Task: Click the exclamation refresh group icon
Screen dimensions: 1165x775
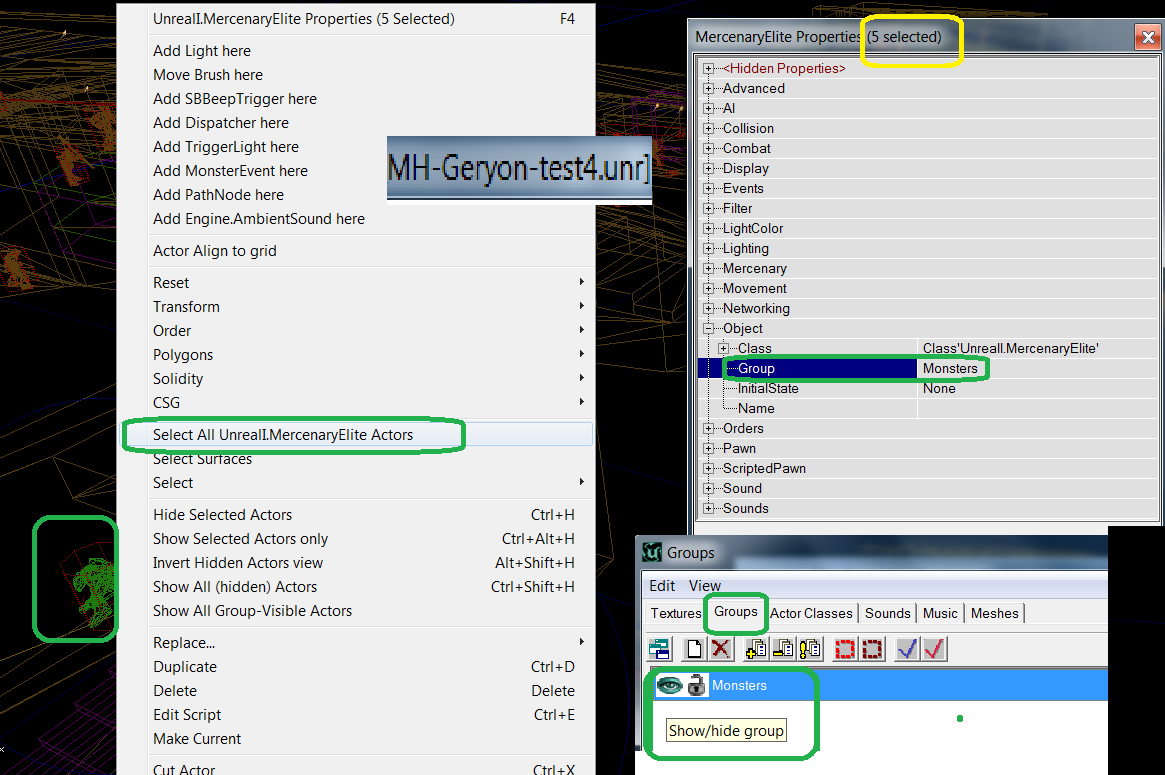Action: pos(810,649)
